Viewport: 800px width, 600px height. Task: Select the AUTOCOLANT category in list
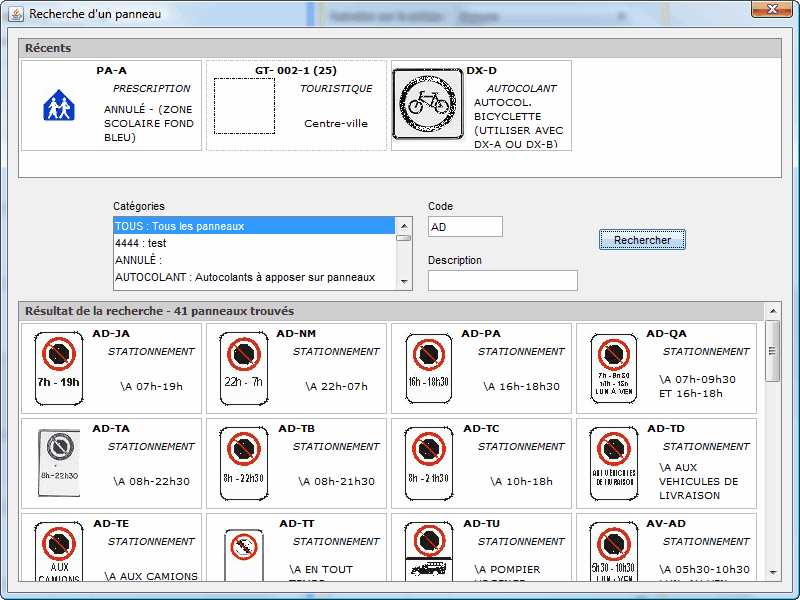point(254,277)
